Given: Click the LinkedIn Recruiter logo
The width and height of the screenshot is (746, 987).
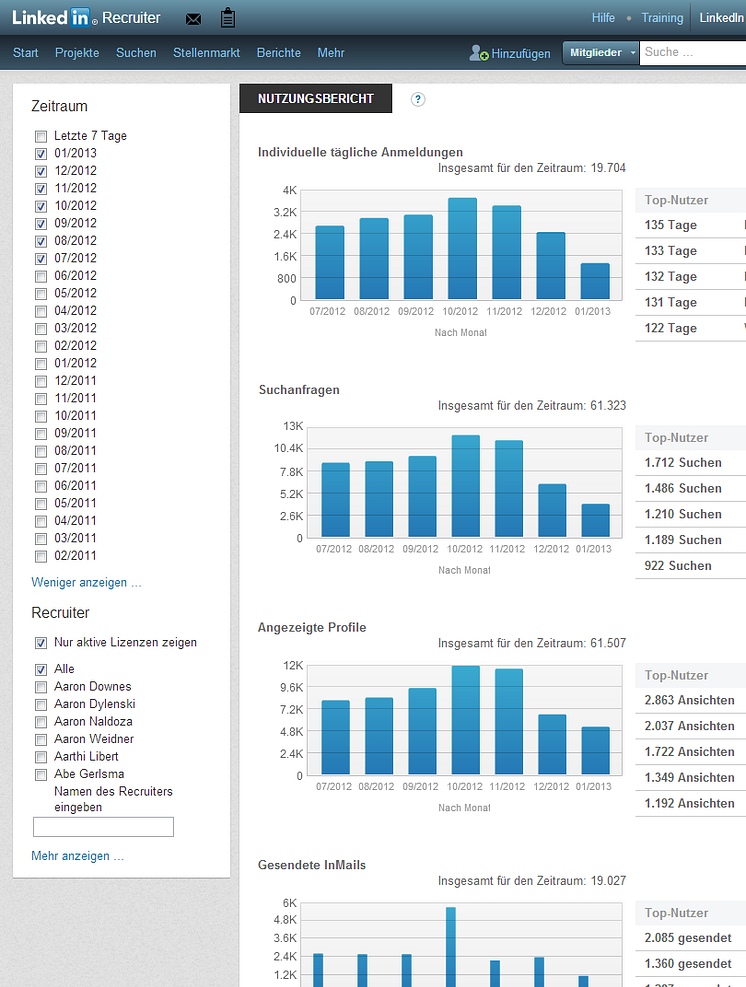Looking at the screenshot, I should [x=86, y=18].
